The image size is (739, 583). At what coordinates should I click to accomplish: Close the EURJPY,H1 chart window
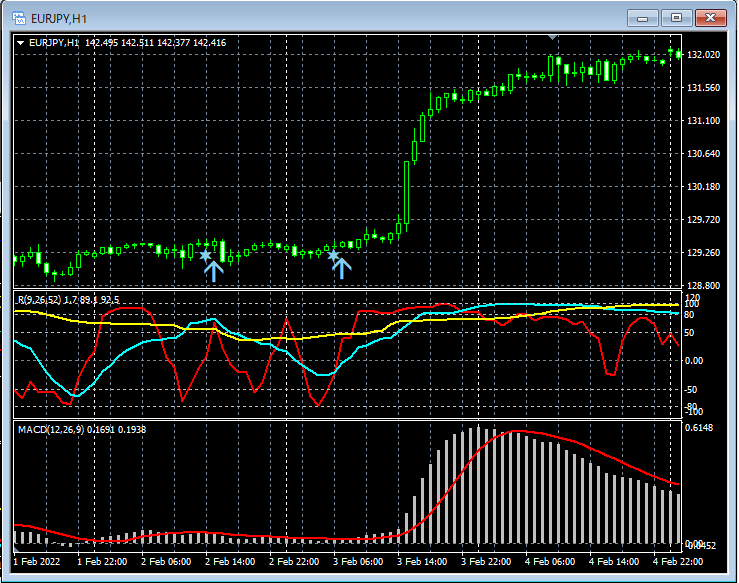click(x=711, y=17)
